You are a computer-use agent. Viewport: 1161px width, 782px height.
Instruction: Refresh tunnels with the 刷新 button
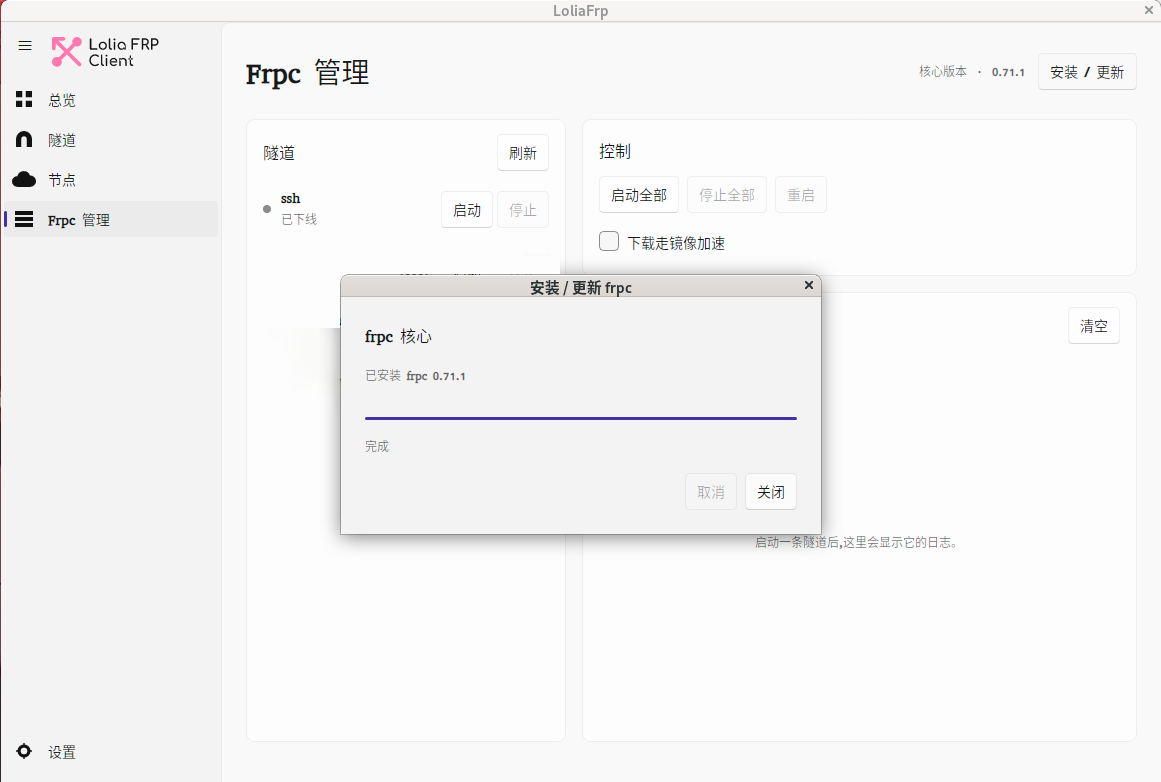click(x=523, y=153)
